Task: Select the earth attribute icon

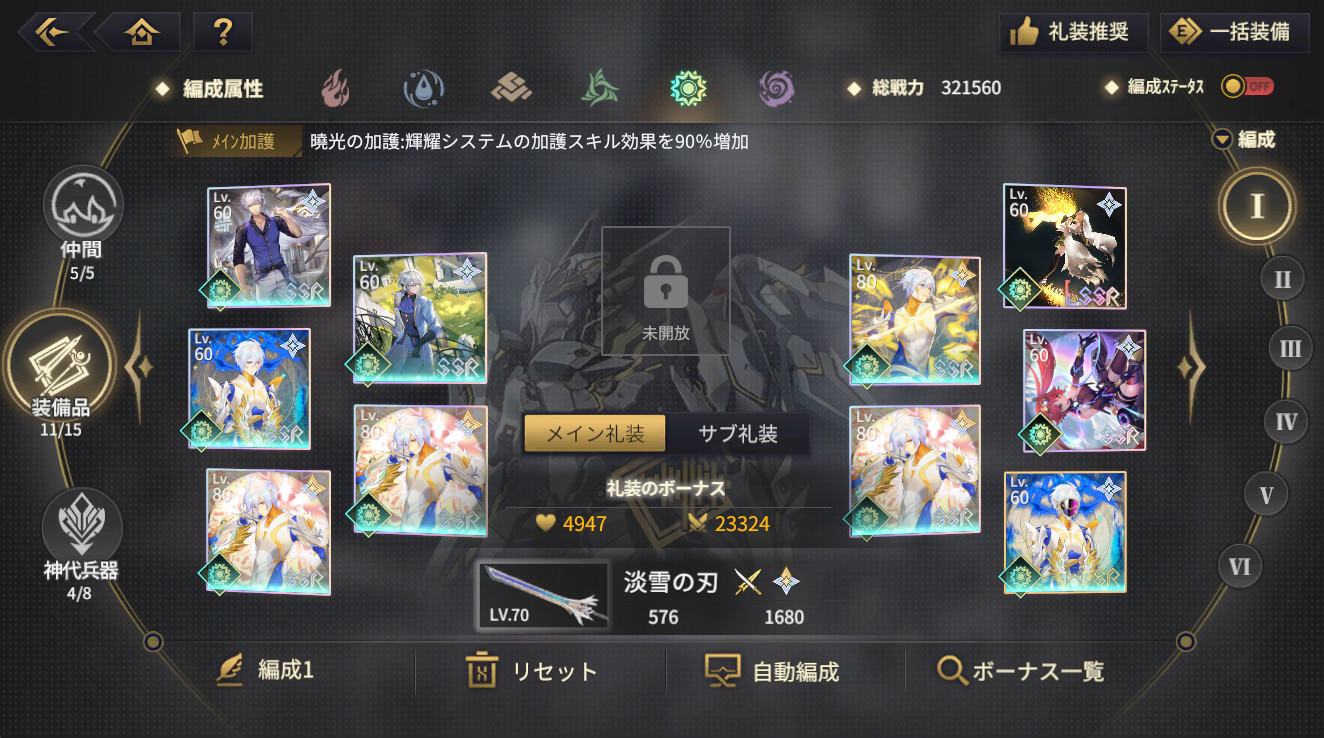Action: [511, 89]
